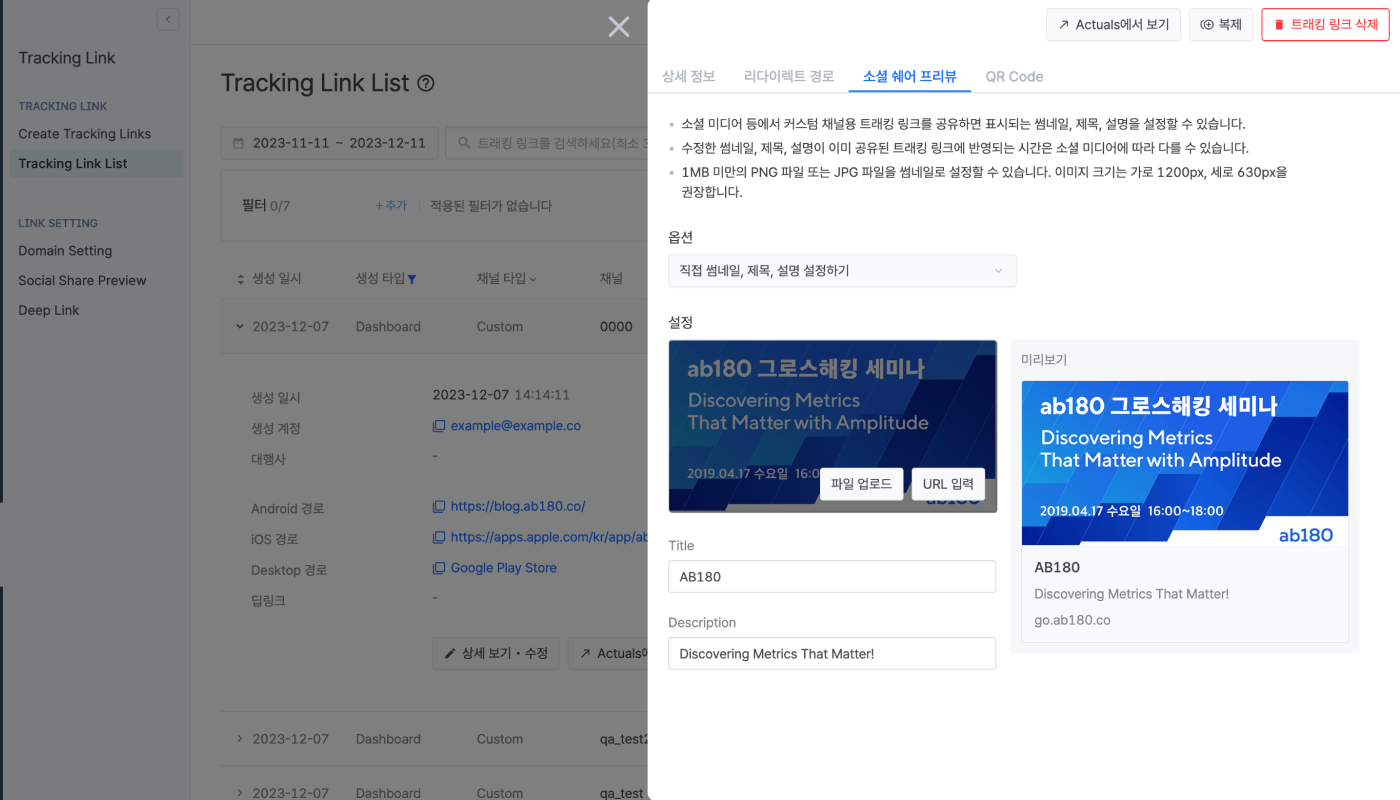The height and width of the screenshot is (800, 1400).
Task: Click the sort arrows beside 생성 일시
Action: pos(240,279)
